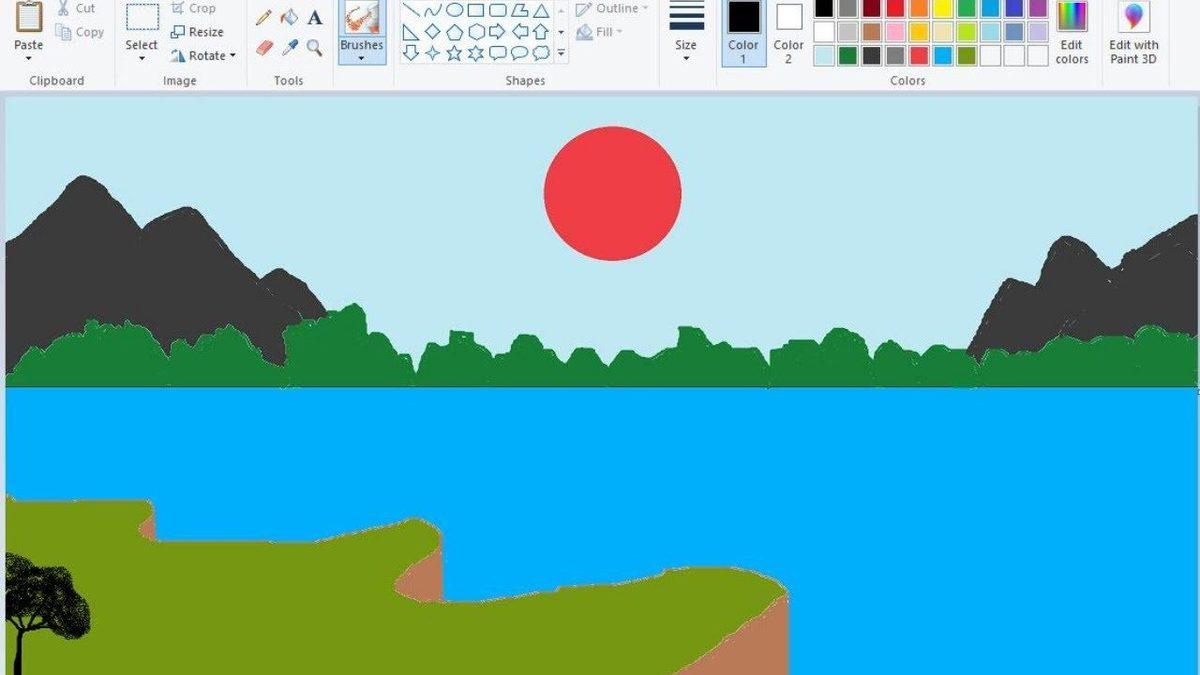Open the Select tool dropdown arrow
The image size is (1200, 675).
[x=141, y=59]
